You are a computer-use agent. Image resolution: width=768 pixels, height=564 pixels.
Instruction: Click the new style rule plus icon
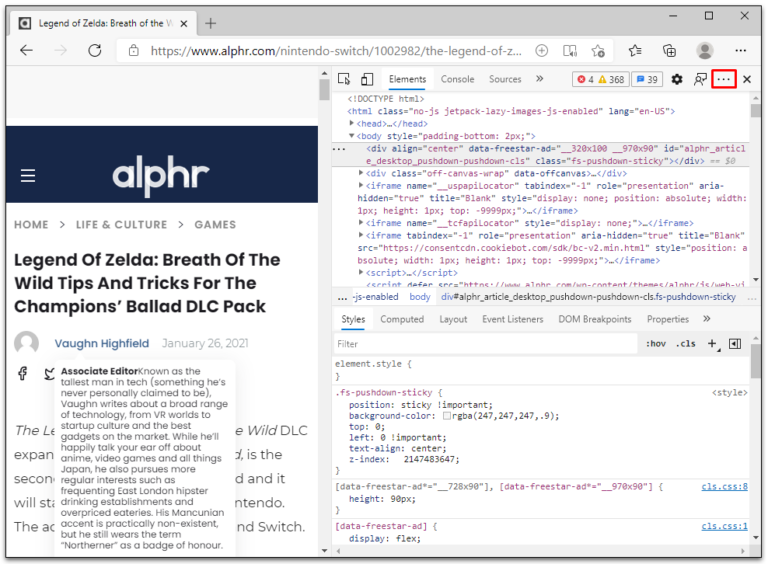(x=713, y=344)
